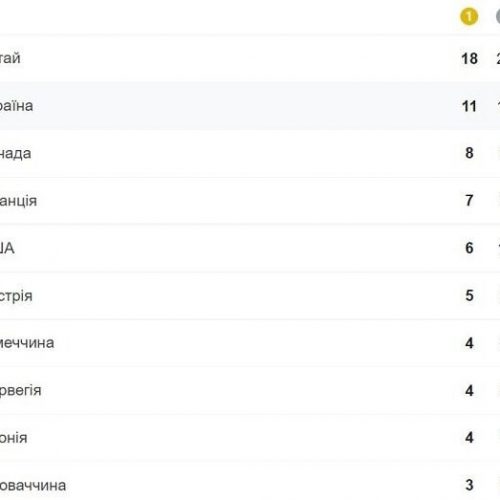Click the gold medal column icon
Image resolution: width=500 pixels, height=500 pixels.
click(469, 17)
